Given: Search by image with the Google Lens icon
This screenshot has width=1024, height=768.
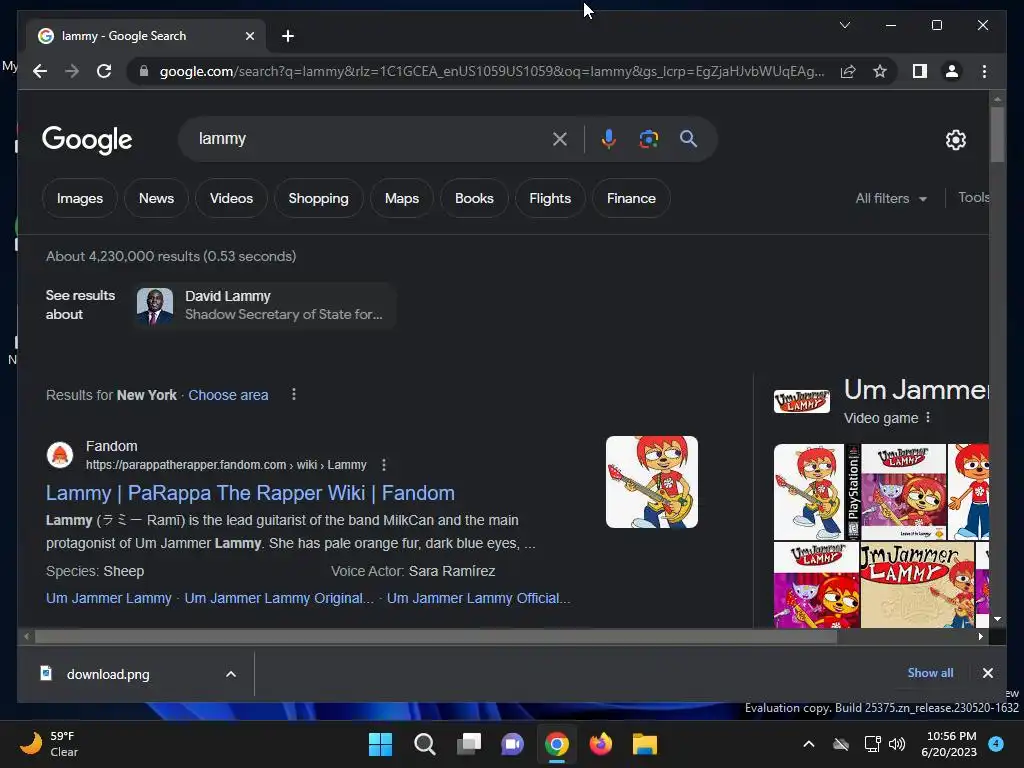Looking at the screenshot, I should coord(648,138).
